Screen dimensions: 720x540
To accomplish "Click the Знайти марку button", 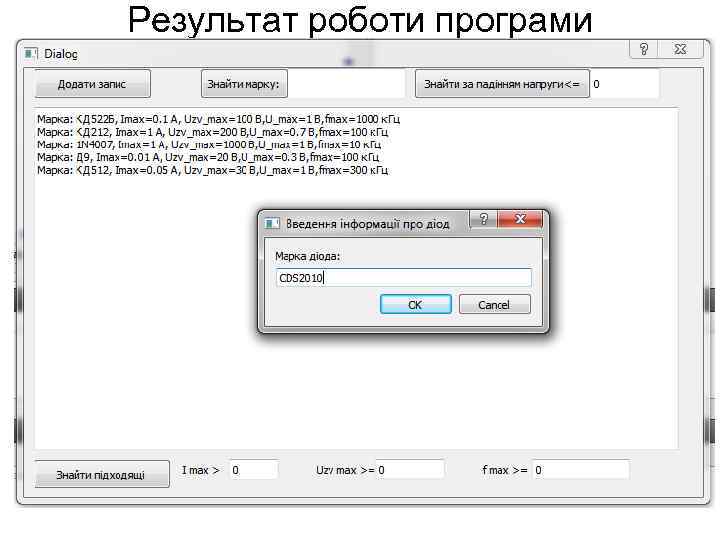I will coord(244,84).
